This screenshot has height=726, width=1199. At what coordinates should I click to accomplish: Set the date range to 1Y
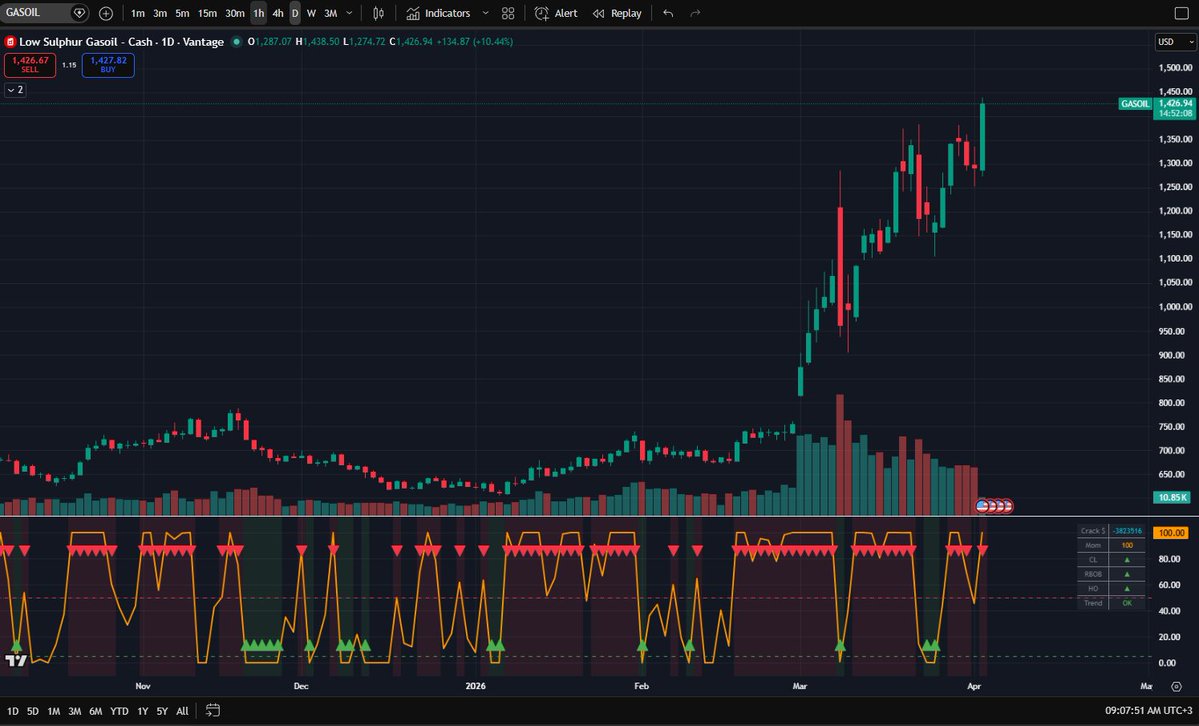point(142,711)
